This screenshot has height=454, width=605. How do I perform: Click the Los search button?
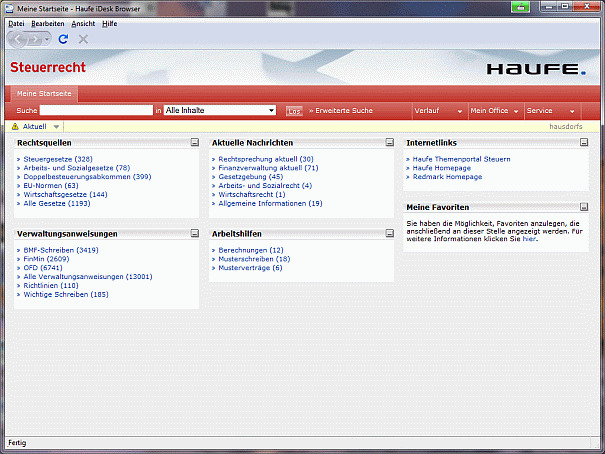tap(294, 111)
